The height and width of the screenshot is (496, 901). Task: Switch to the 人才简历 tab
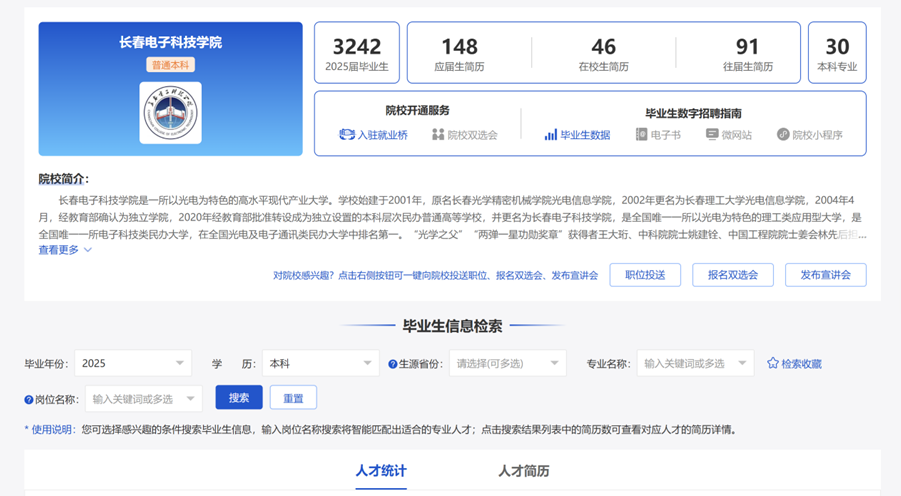click(523, 471)
